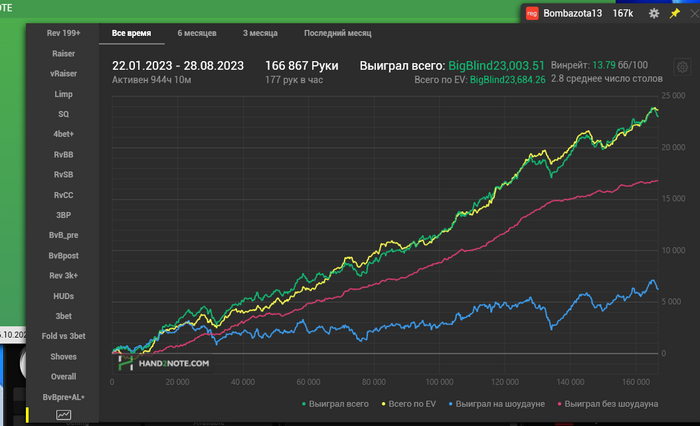Viewport: 700px width, 426px height.
Task: Switch to Все время tab
Action: click(x=131, y=33)
